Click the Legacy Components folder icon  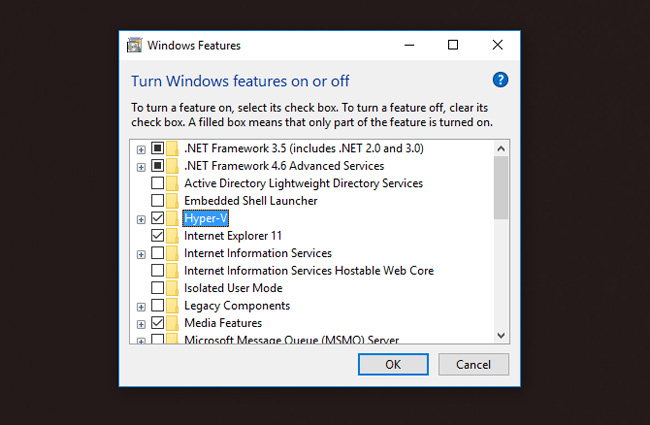(x=173, y=306)
